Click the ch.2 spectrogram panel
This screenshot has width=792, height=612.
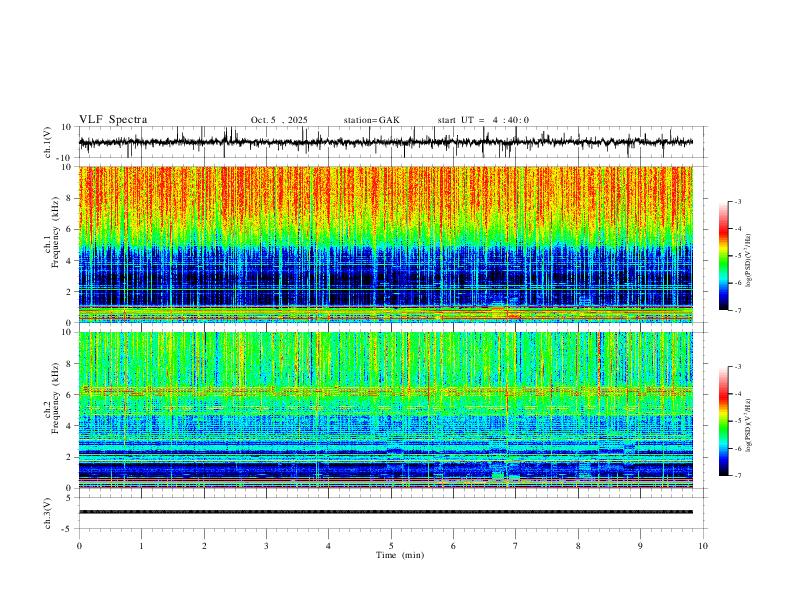point(386,410)
